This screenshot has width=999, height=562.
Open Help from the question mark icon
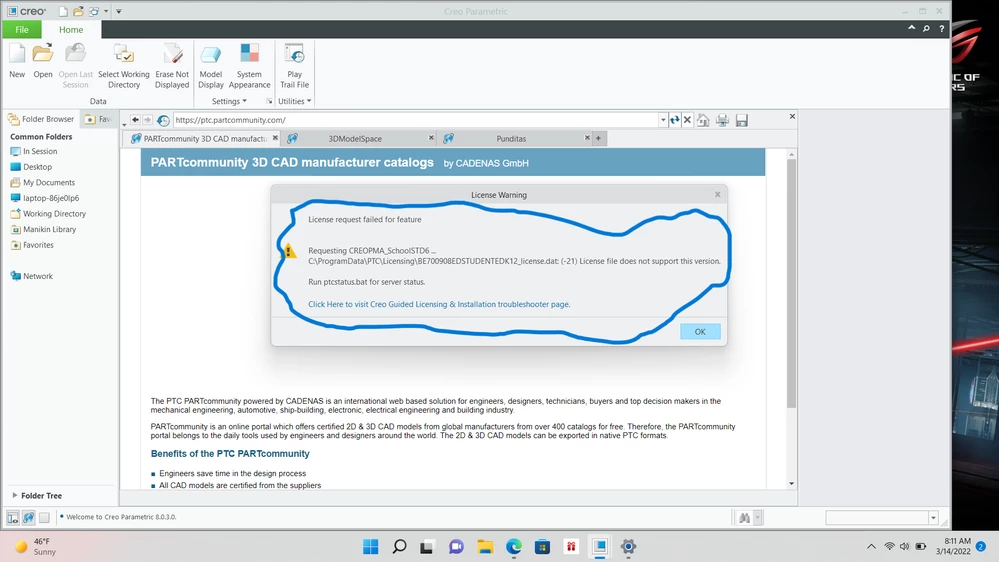click(x=942, y=29)
